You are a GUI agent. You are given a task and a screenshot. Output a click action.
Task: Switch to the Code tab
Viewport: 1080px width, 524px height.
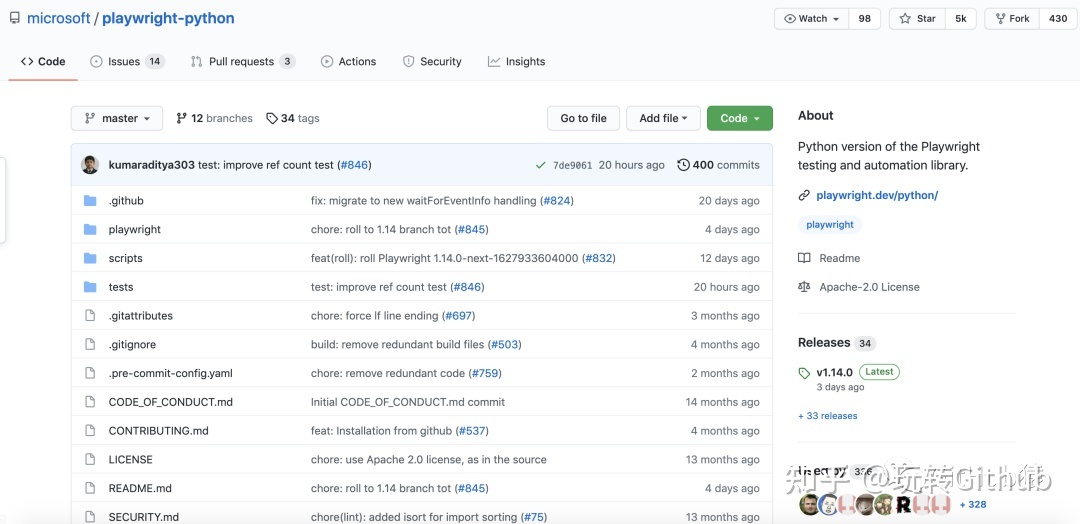43,61
